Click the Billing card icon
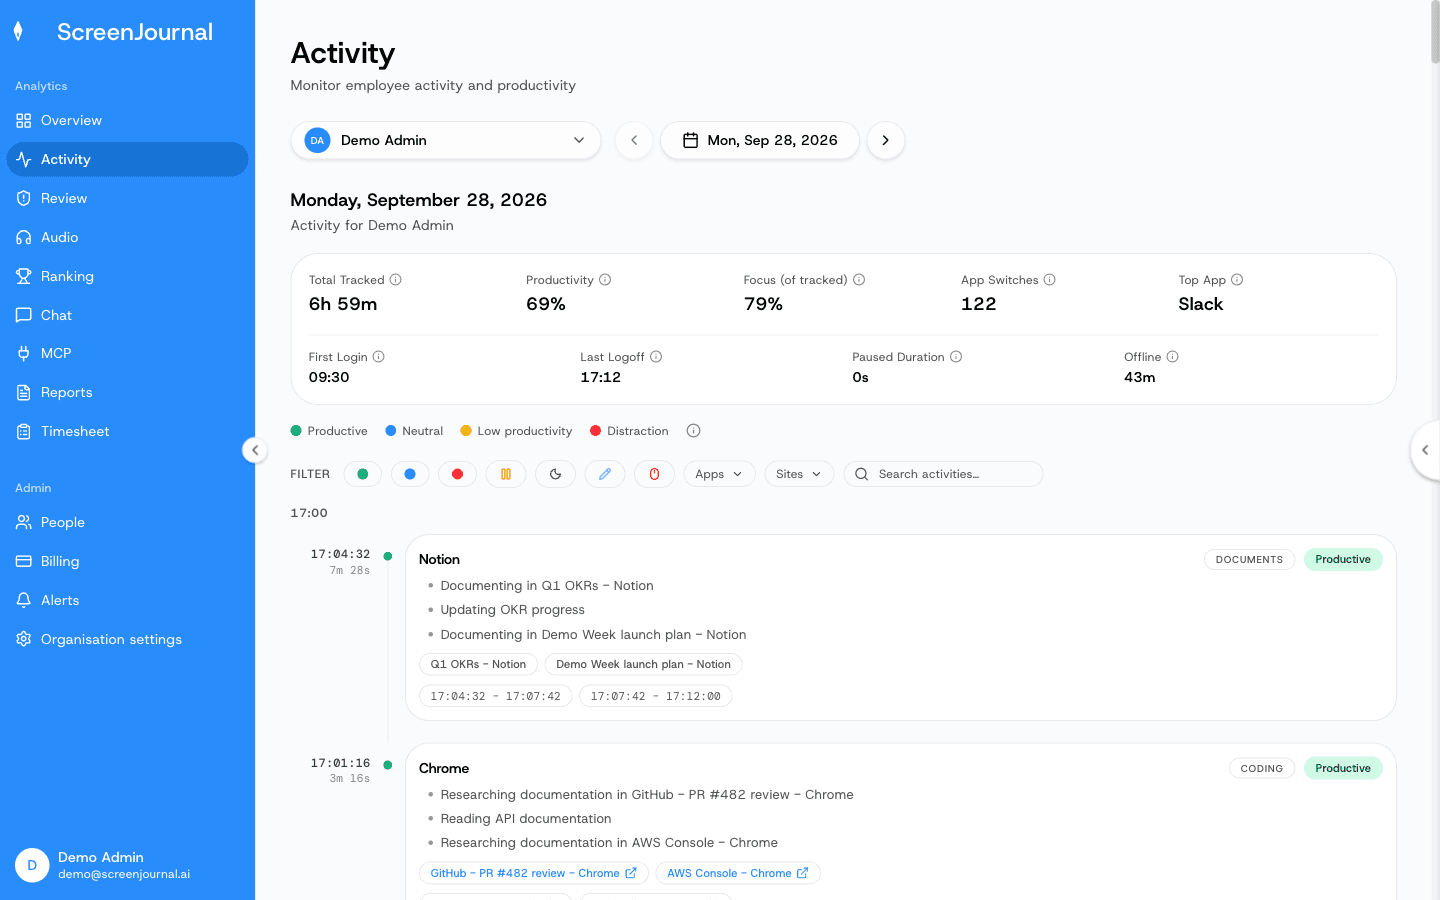 click(24, 561)
